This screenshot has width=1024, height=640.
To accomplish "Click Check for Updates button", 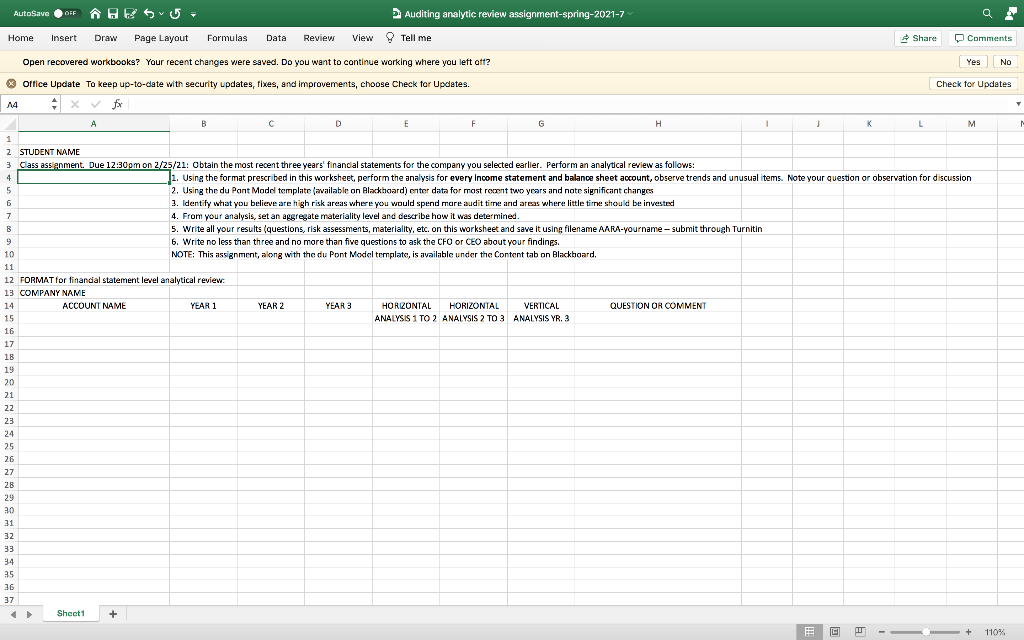I will coord(973,84).
